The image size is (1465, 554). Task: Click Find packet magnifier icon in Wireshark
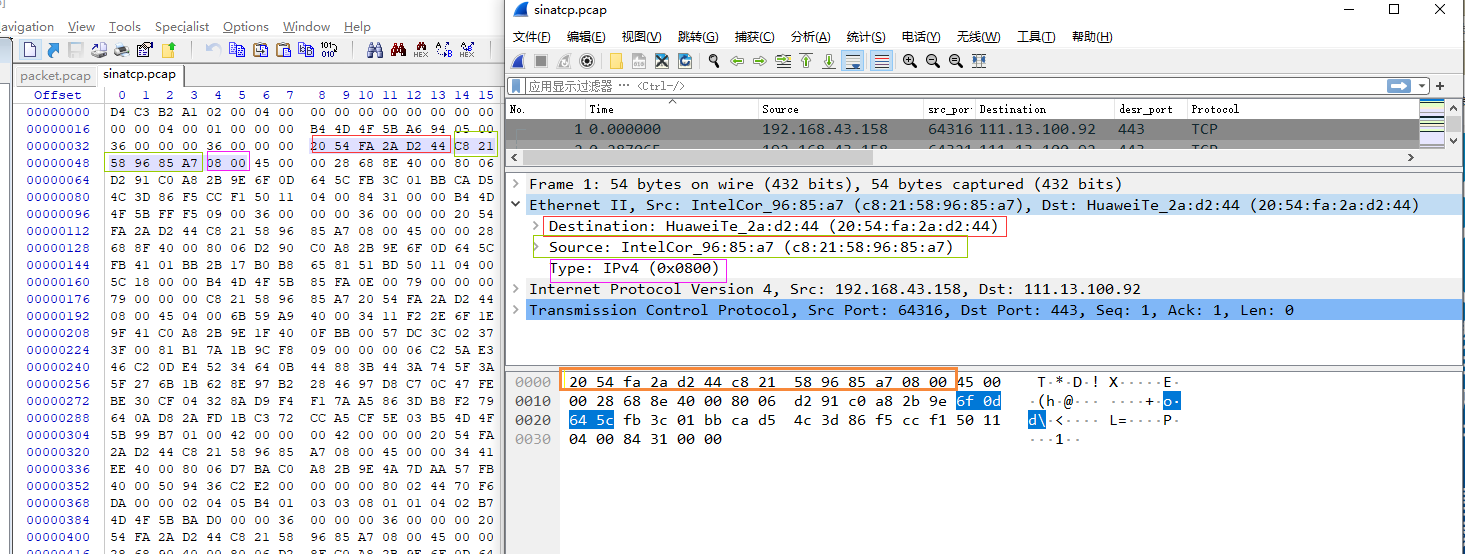[714, 61]
